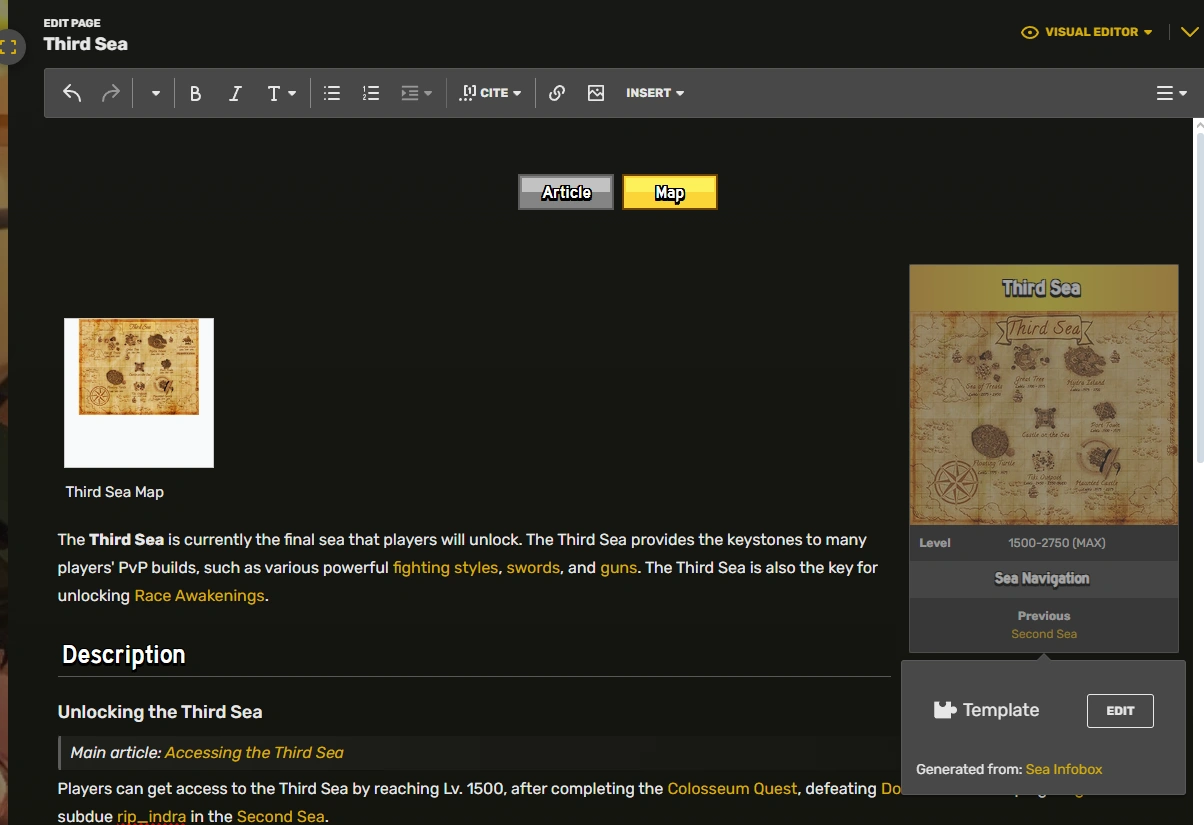
Task: Undo the last edit
Action: point(72,93)
